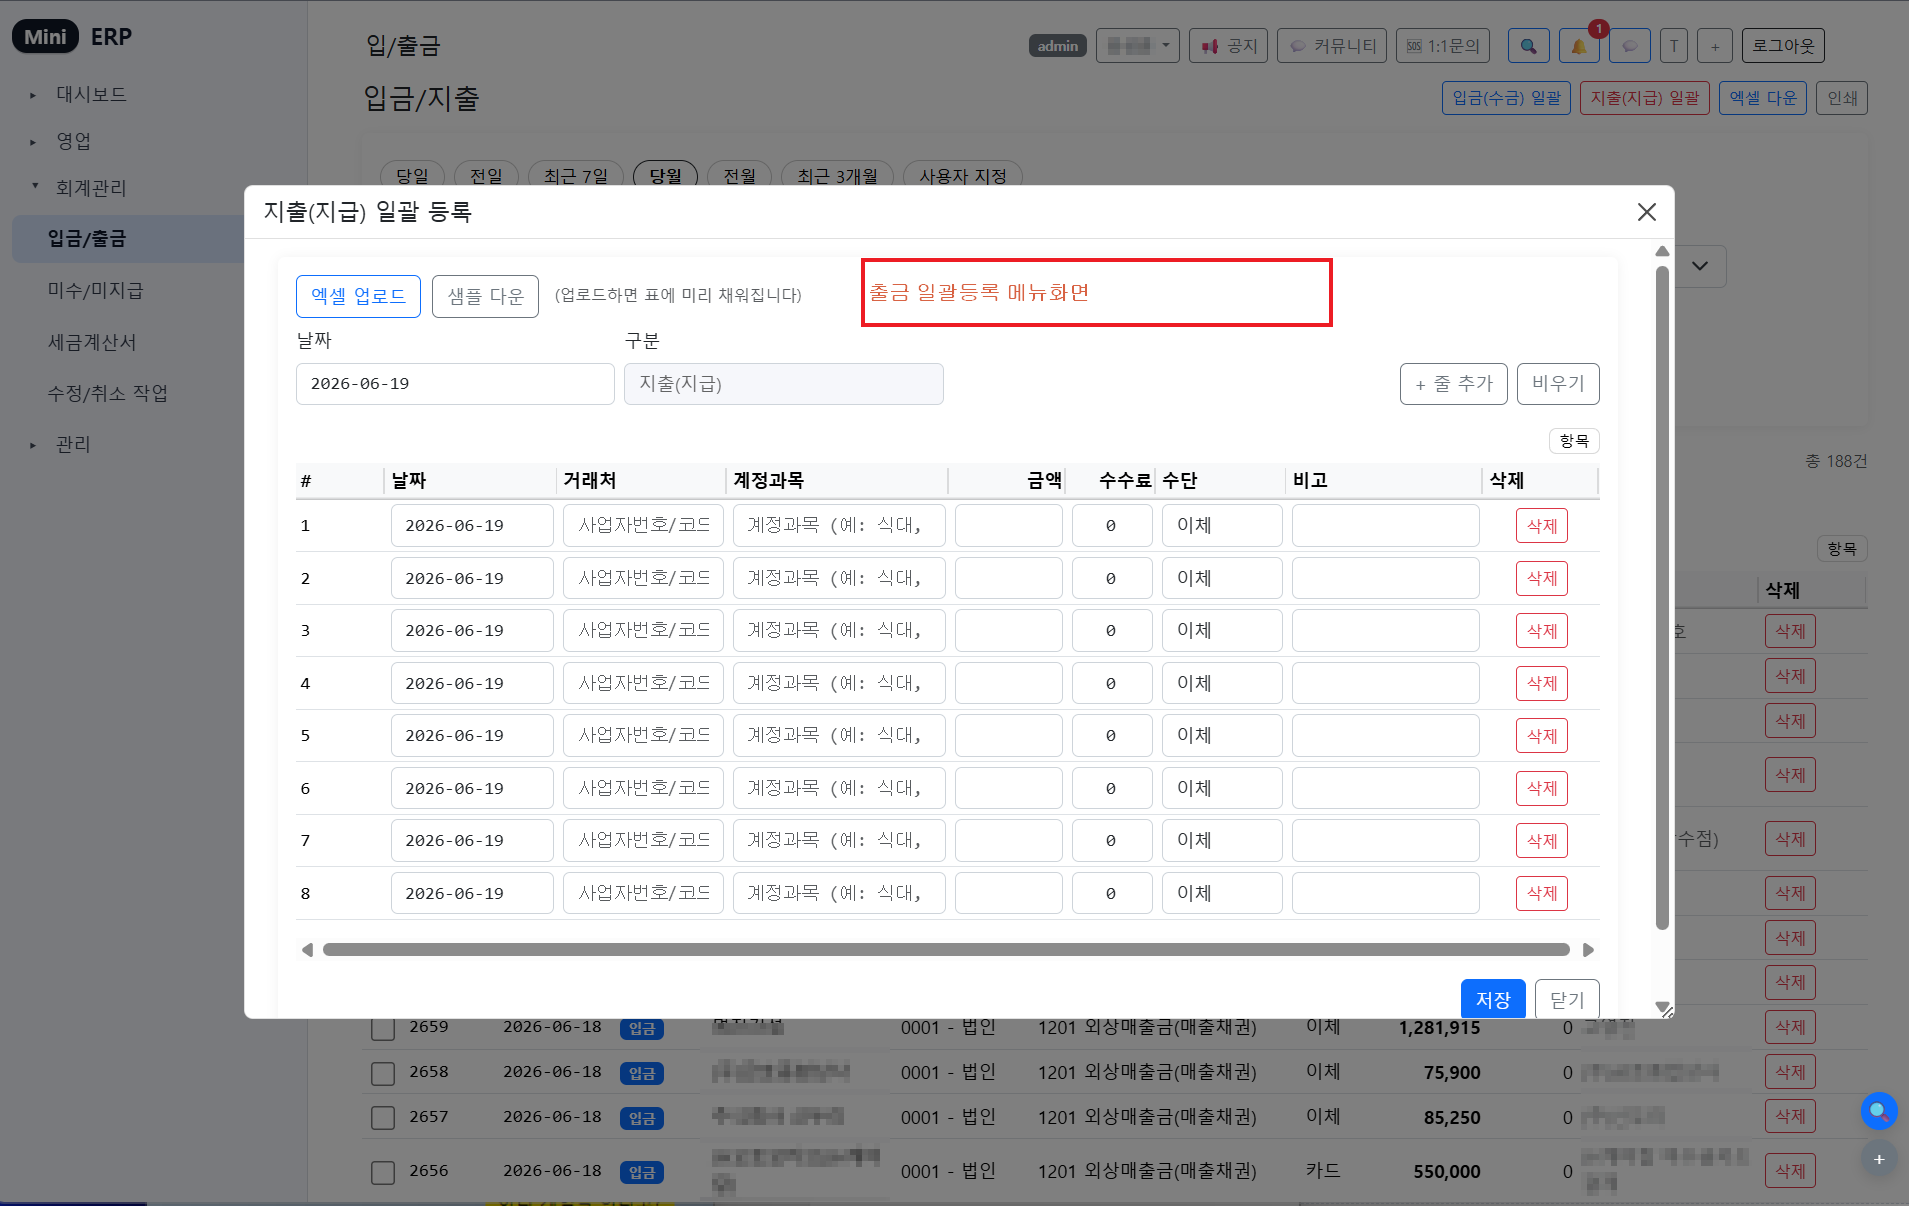Click 로그아웃 button
The image size is (1909, 1206).
coord(1783,46)
